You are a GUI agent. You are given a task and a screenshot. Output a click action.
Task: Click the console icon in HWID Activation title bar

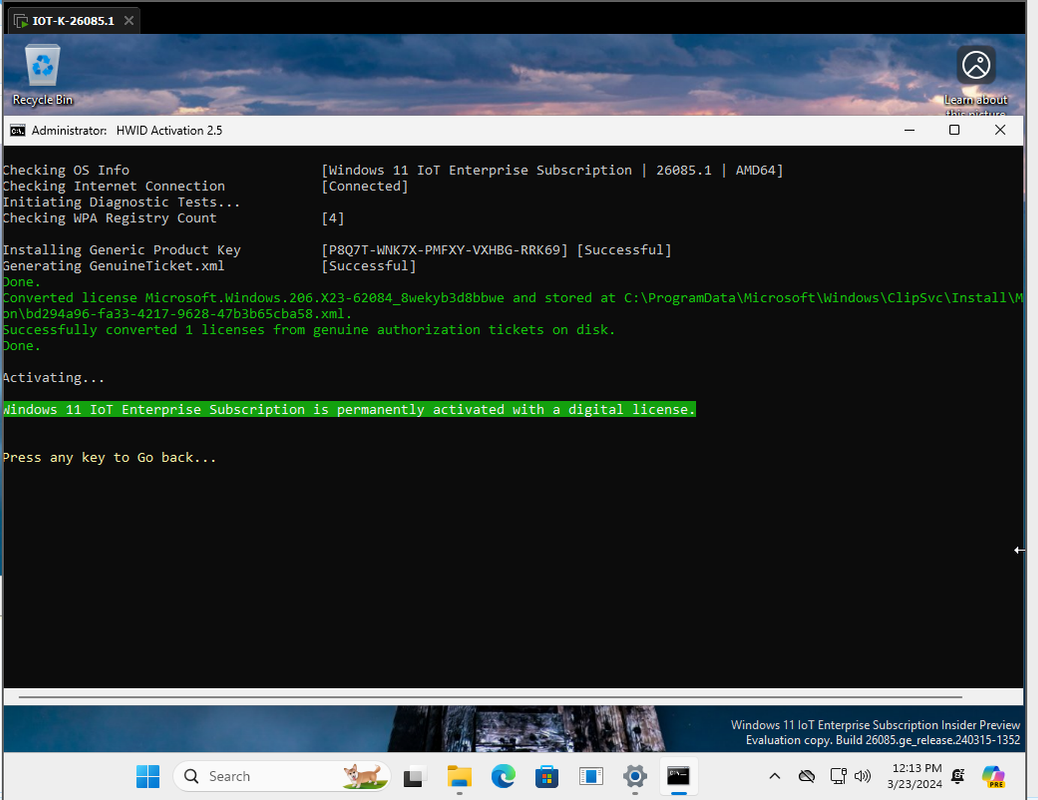point(17,130)
